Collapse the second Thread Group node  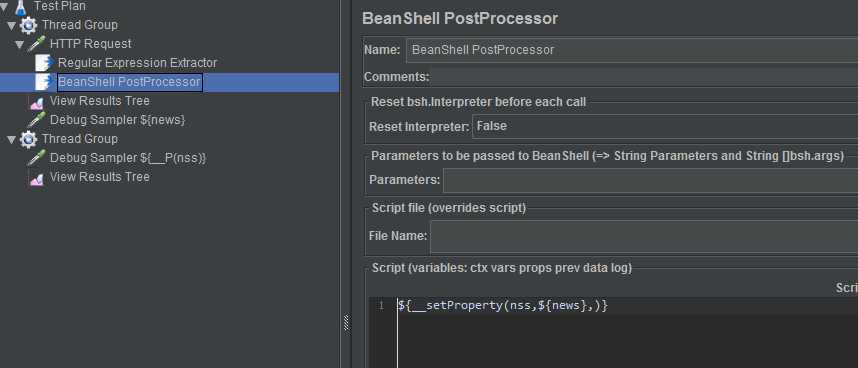tap(11, 140)
